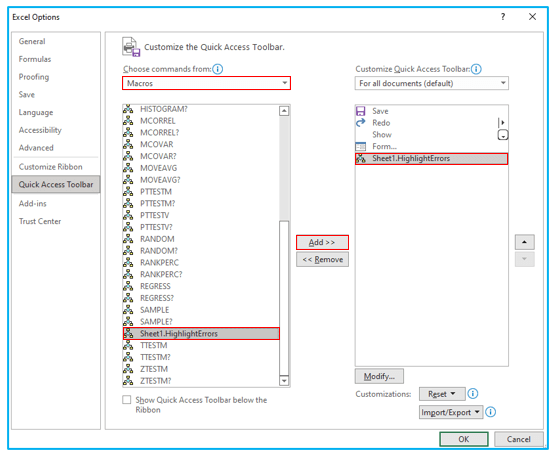Image resolution: width=556 pixels, height=457 pixels.
Task: Click the info icon beside Reset
Action: click(x=473, y=394)
